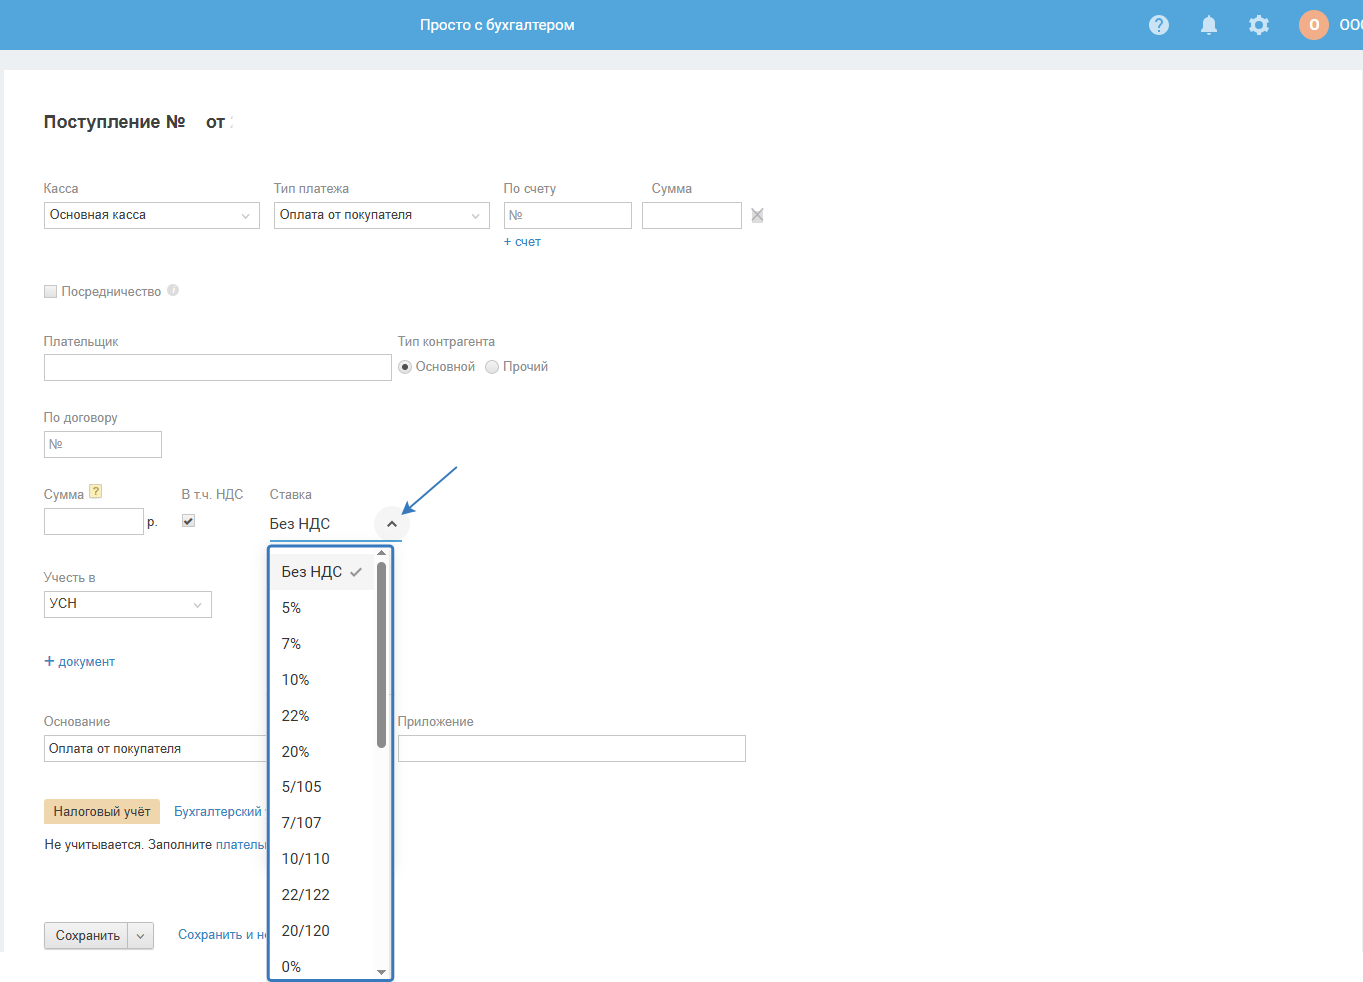Choose 5% rate option
This screenshot has width=1363, height=982.
322,608
